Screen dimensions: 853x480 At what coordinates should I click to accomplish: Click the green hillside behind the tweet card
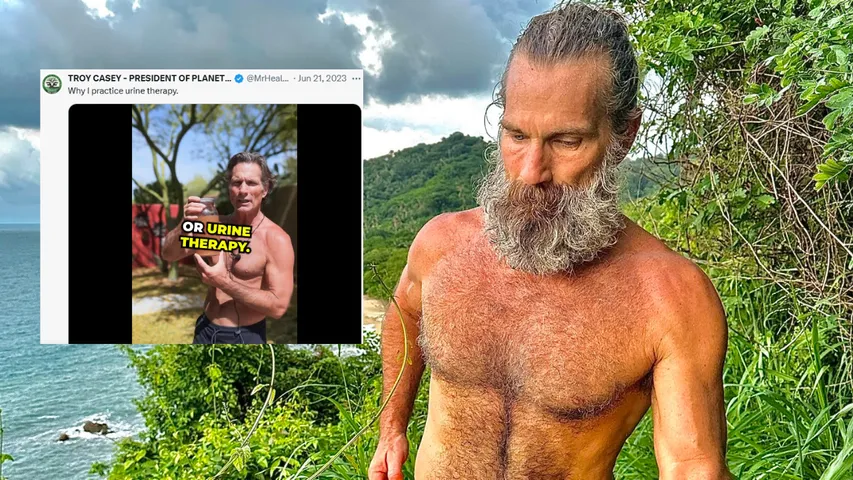tap(424, 185)
